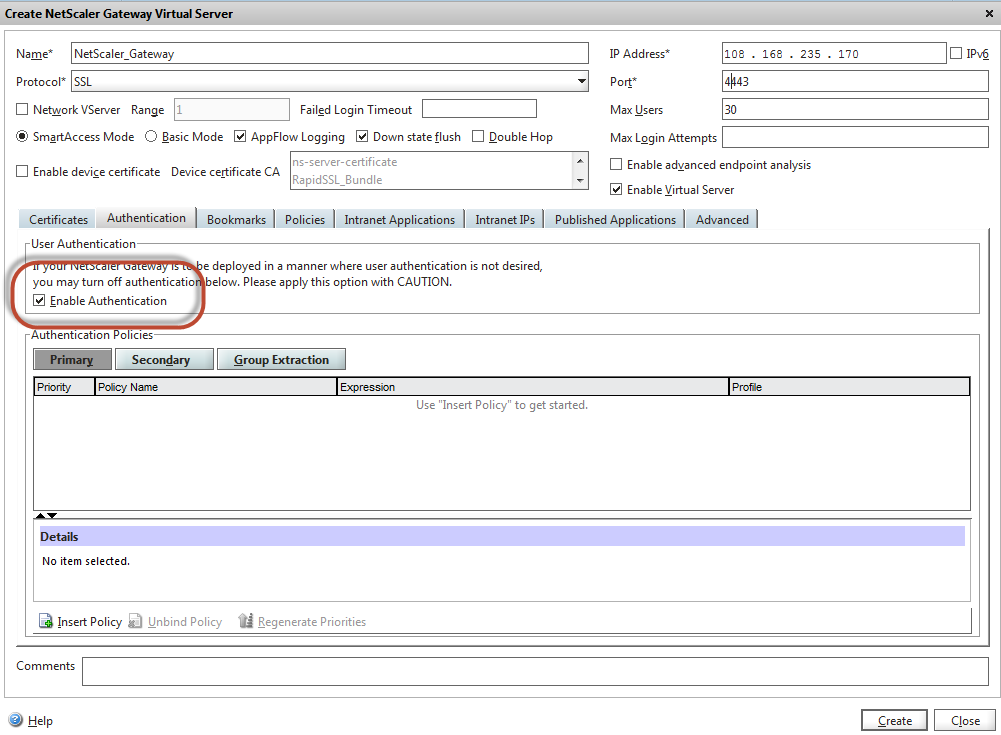Click the up arrow above Details pane

[40, 516]
